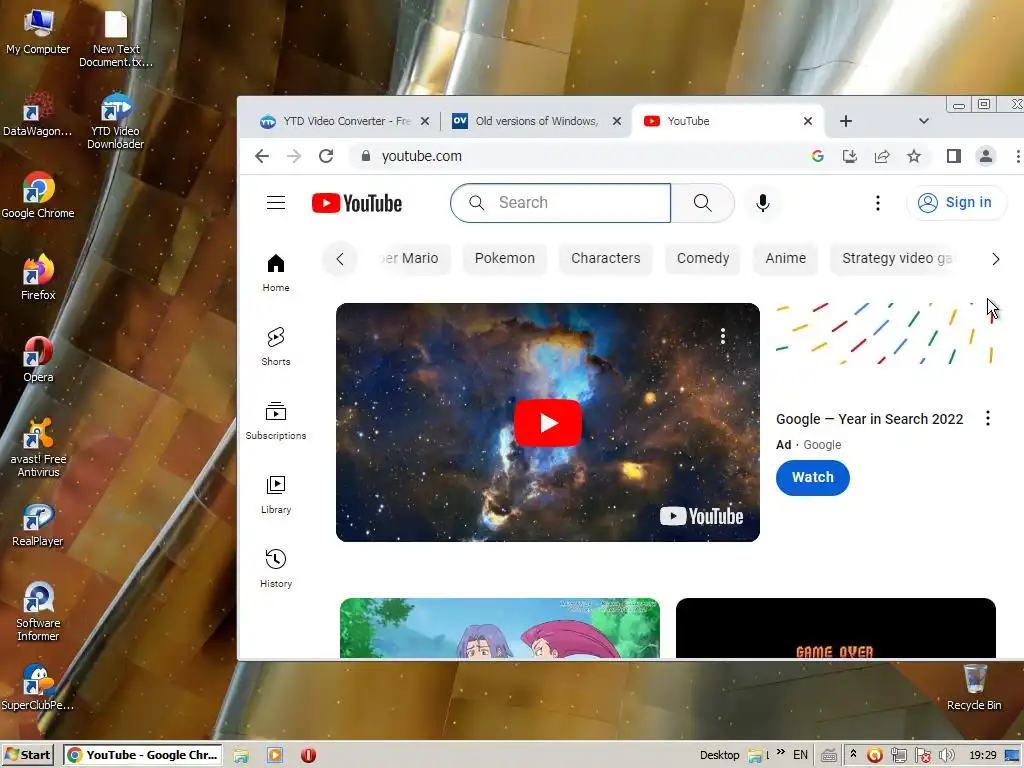1024x768 pixels.
Task: Open History in the sidebar
Action: coord(276,568)
